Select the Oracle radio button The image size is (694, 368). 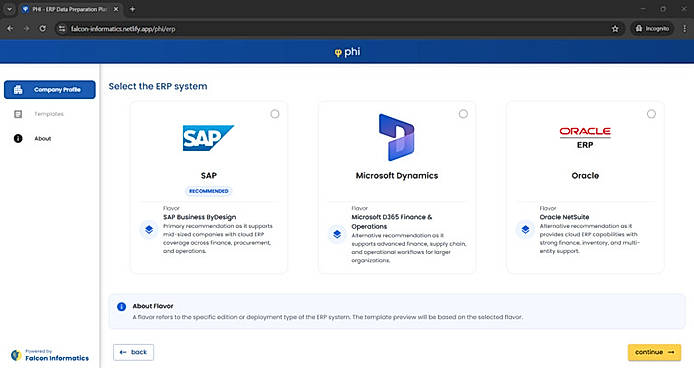pyautogui.click(x=651, y=114)
